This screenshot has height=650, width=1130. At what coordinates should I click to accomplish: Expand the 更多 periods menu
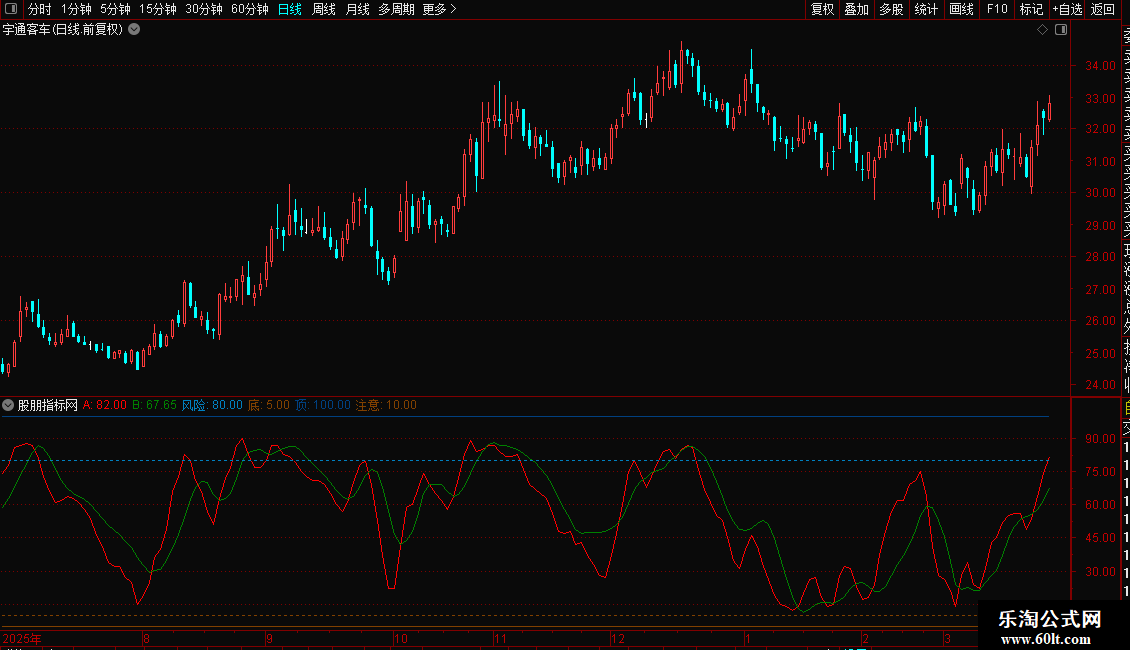[439, 9]
